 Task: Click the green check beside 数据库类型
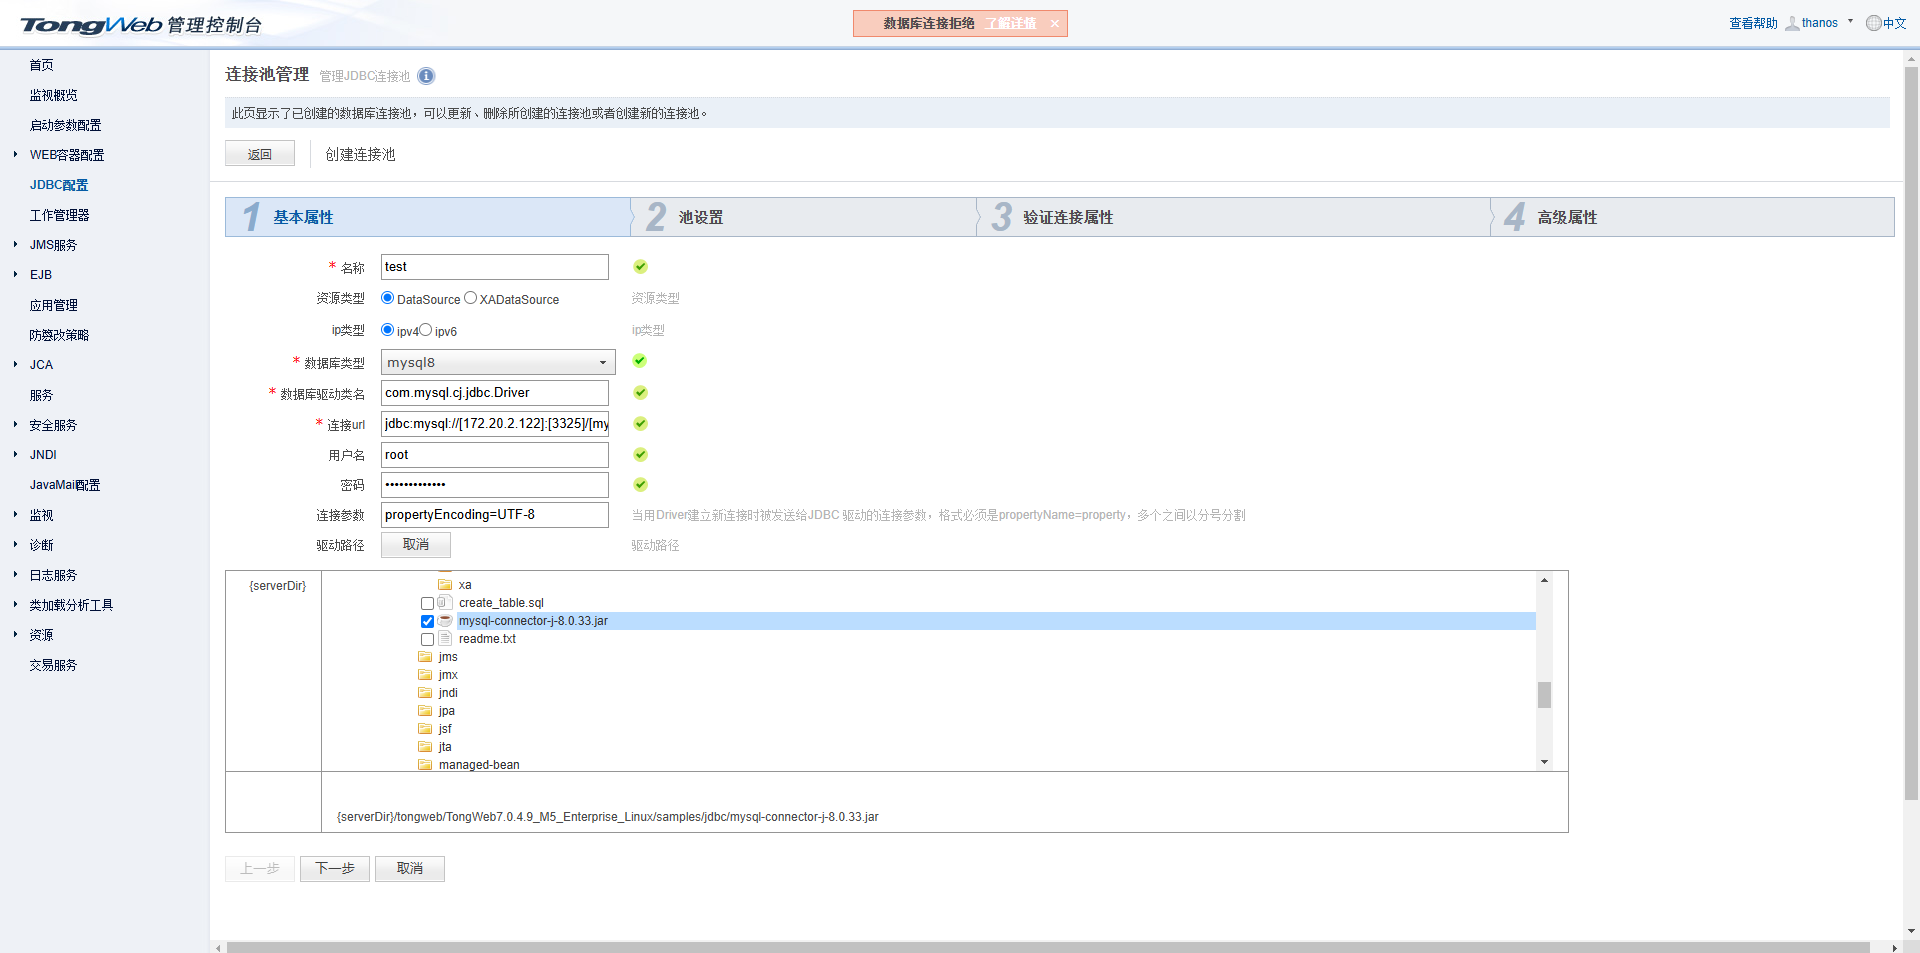[x=640, y=361]
